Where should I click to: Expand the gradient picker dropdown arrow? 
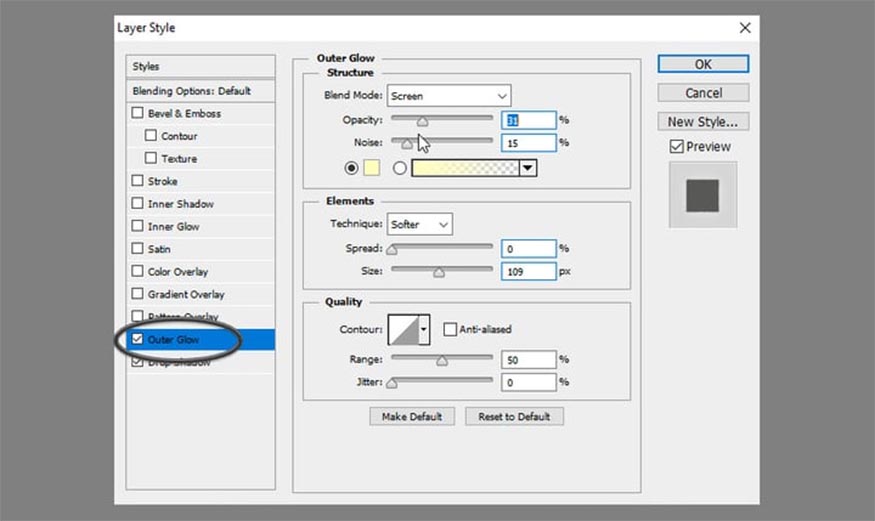click(x=528, y=167)
